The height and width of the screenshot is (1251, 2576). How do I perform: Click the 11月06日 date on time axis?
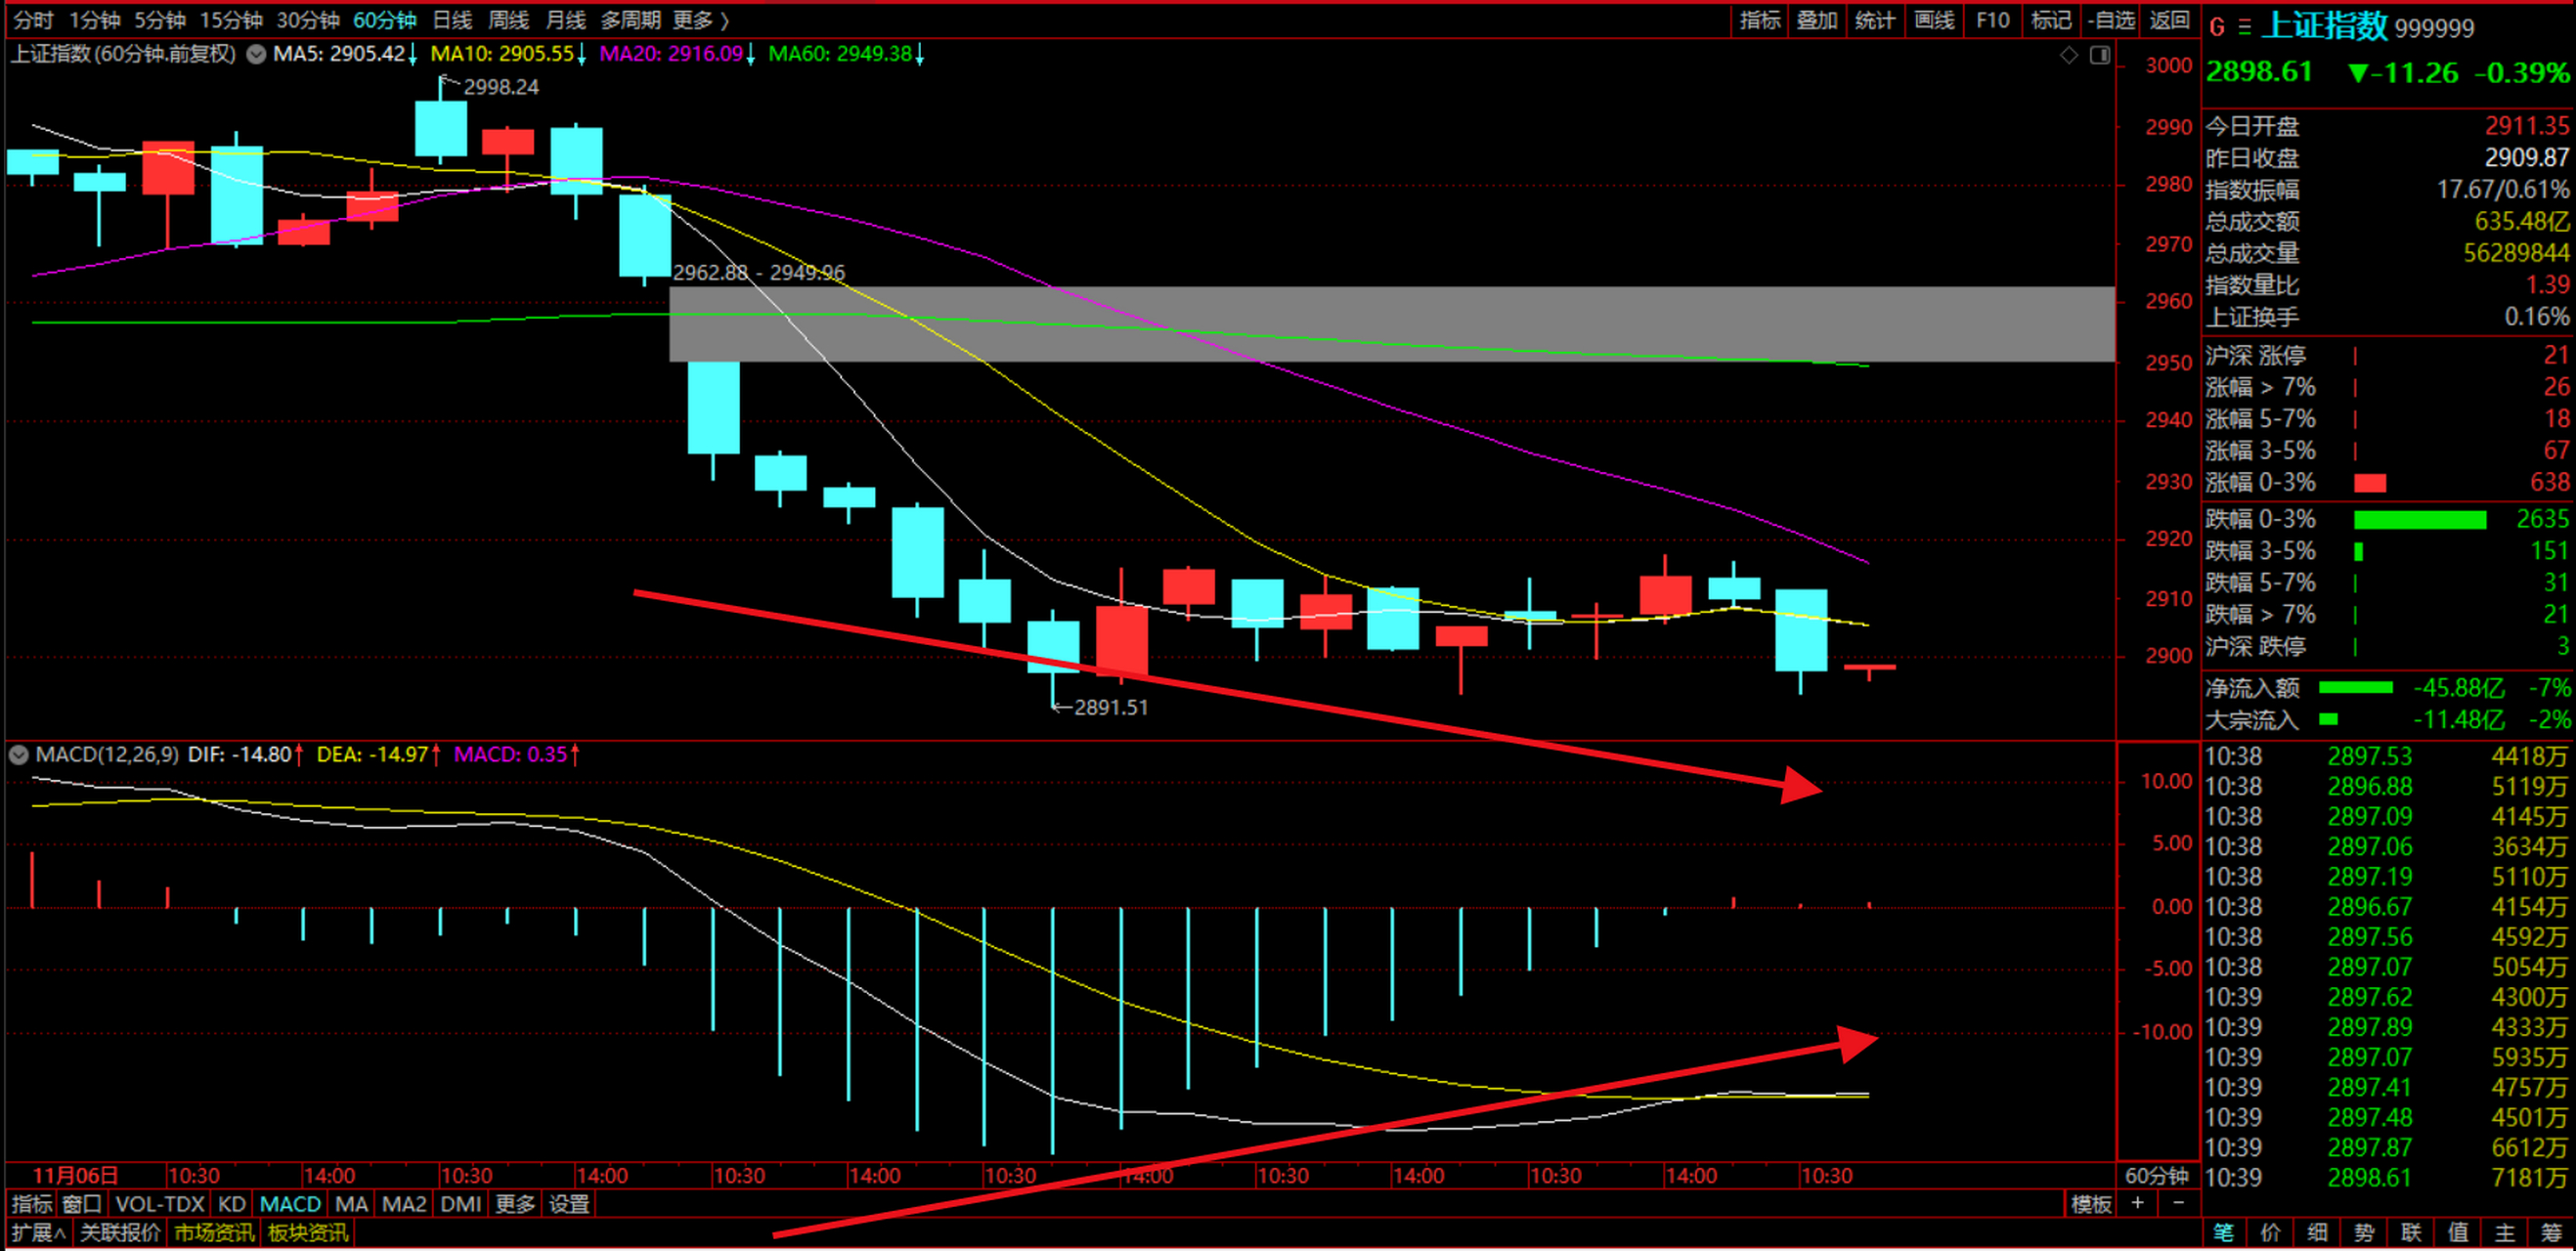point(75,1176)
